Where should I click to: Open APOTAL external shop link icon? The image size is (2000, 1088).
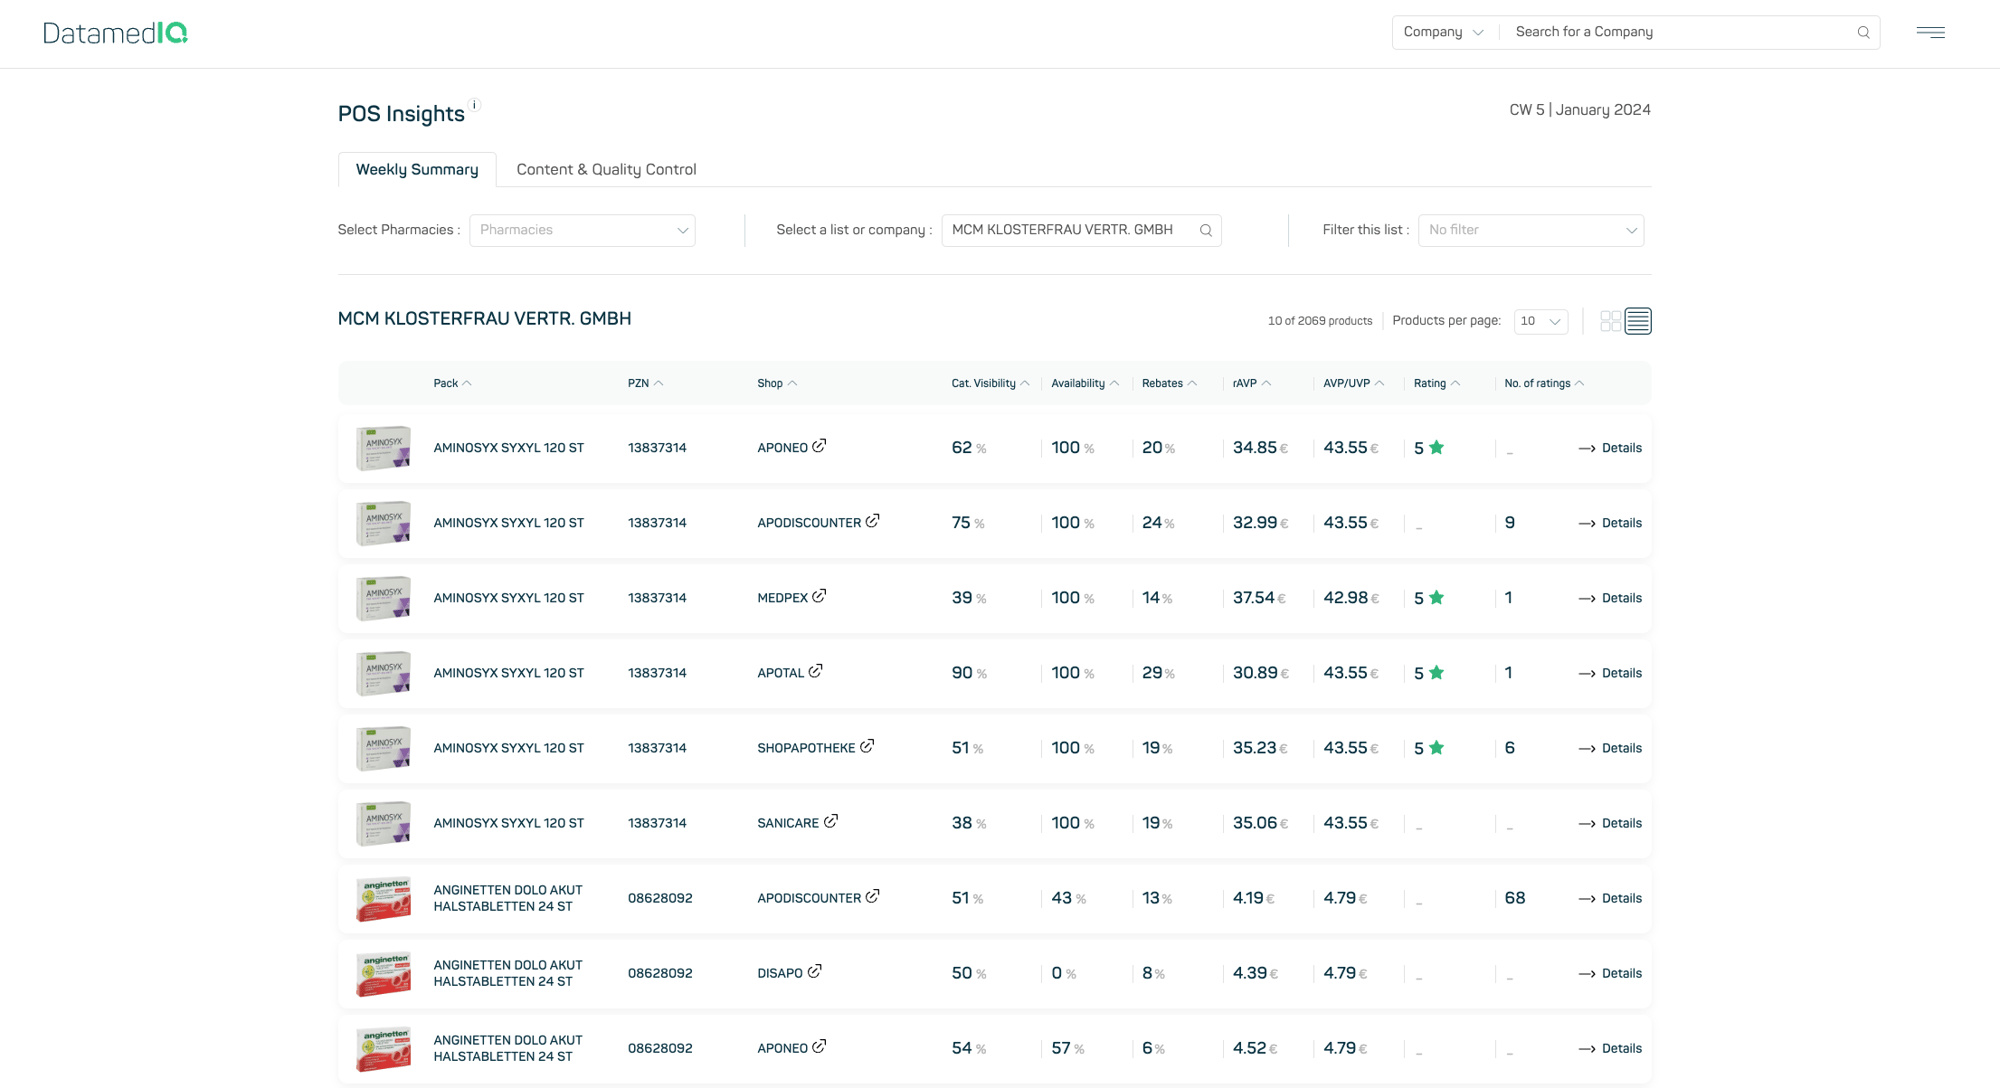816,671
